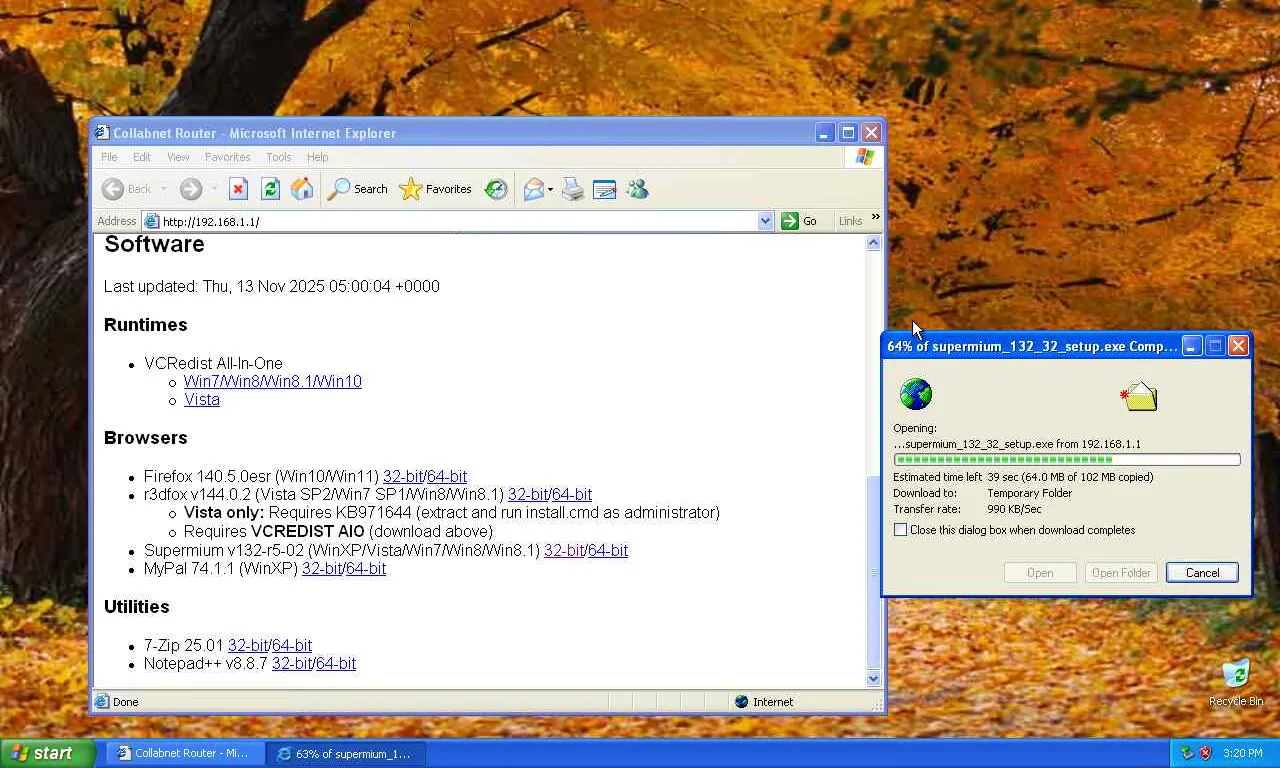Stop loading the page with the red X icon

238,189
